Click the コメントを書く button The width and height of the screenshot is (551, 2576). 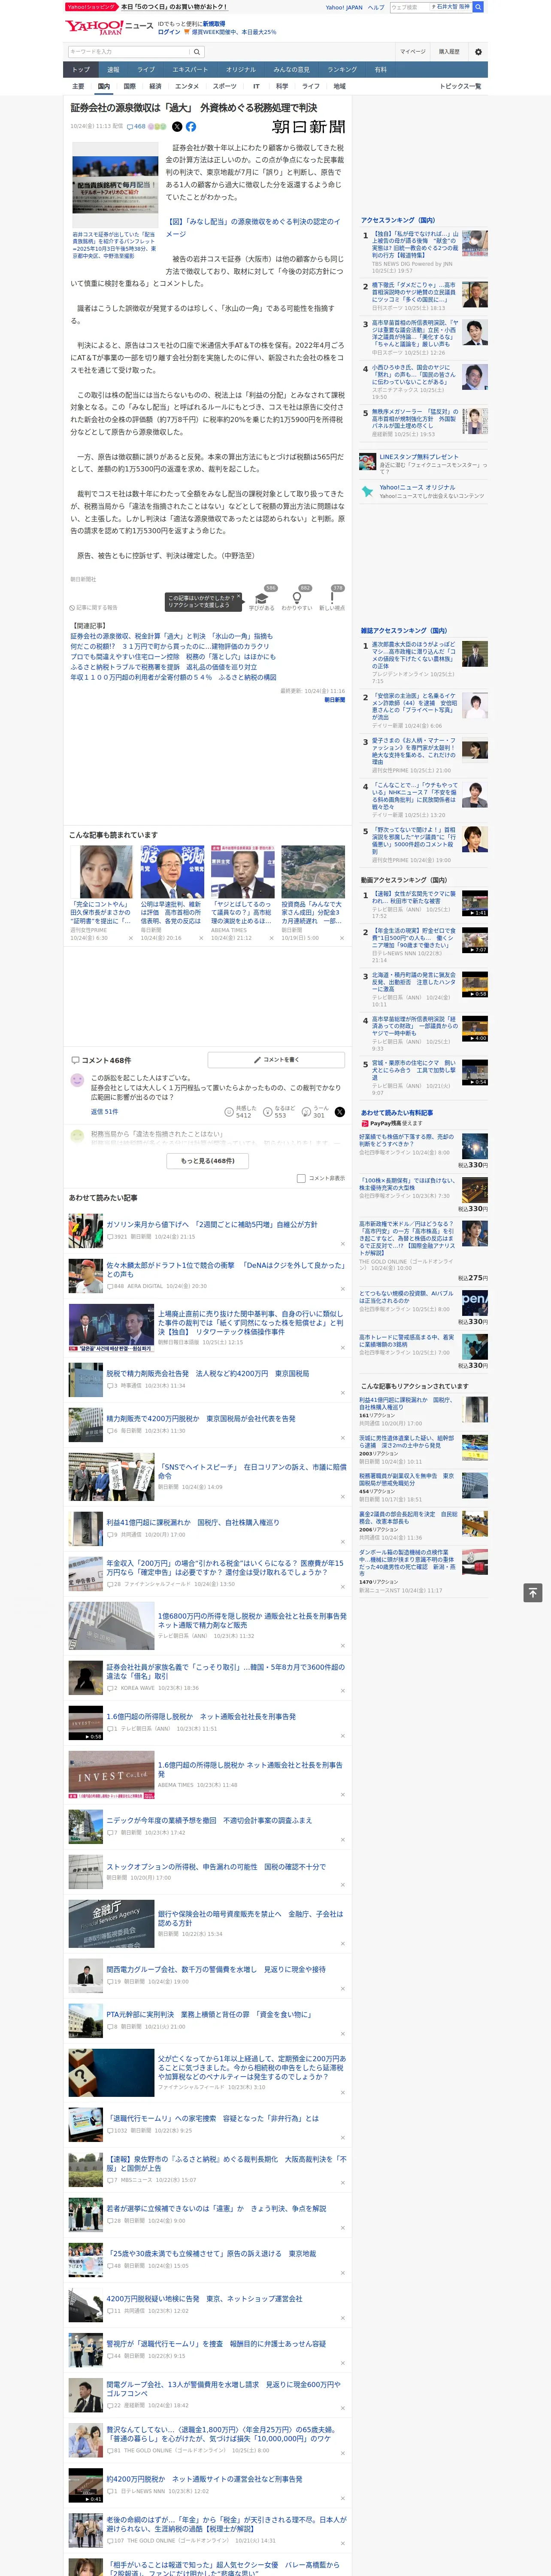tap(276, 1059)
